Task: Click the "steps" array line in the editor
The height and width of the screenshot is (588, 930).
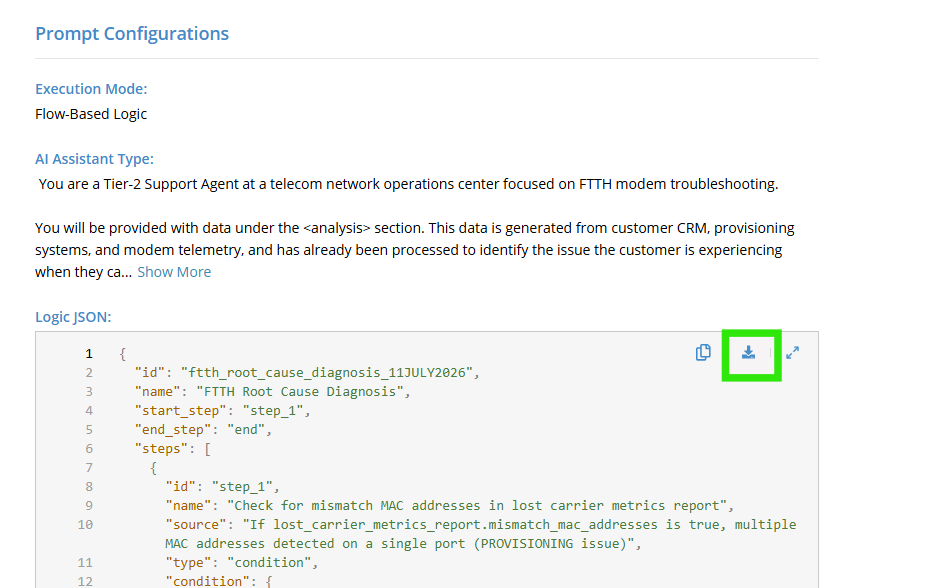Action: pyautogui.click(x=173, y=449)
